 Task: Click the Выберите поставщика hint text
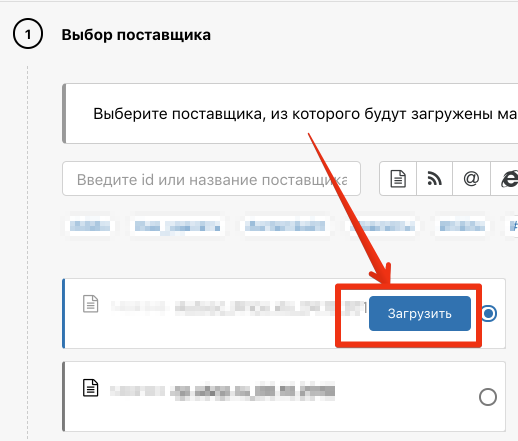point(305,114)
